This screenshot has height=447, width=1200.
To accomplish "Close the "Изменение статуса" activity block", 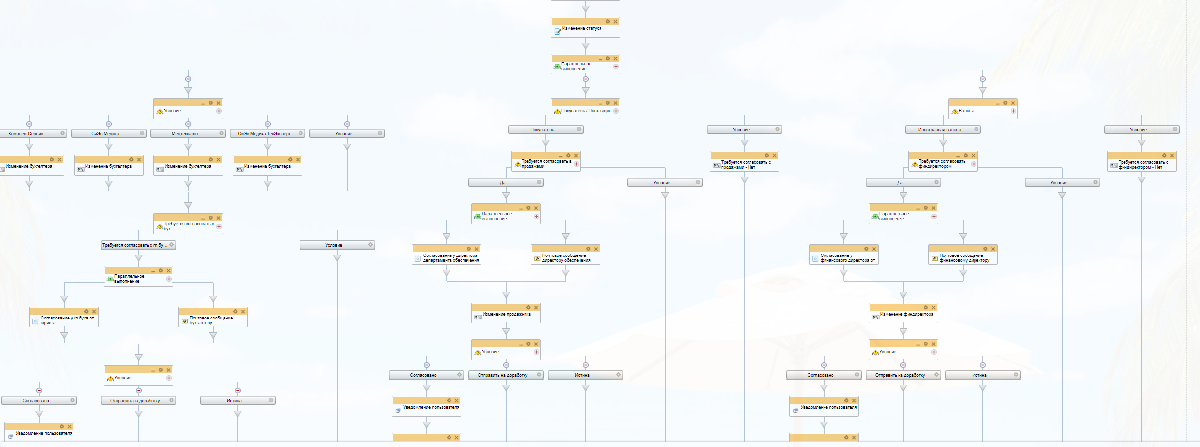I will pyautogui.click(x=616, y=21).
